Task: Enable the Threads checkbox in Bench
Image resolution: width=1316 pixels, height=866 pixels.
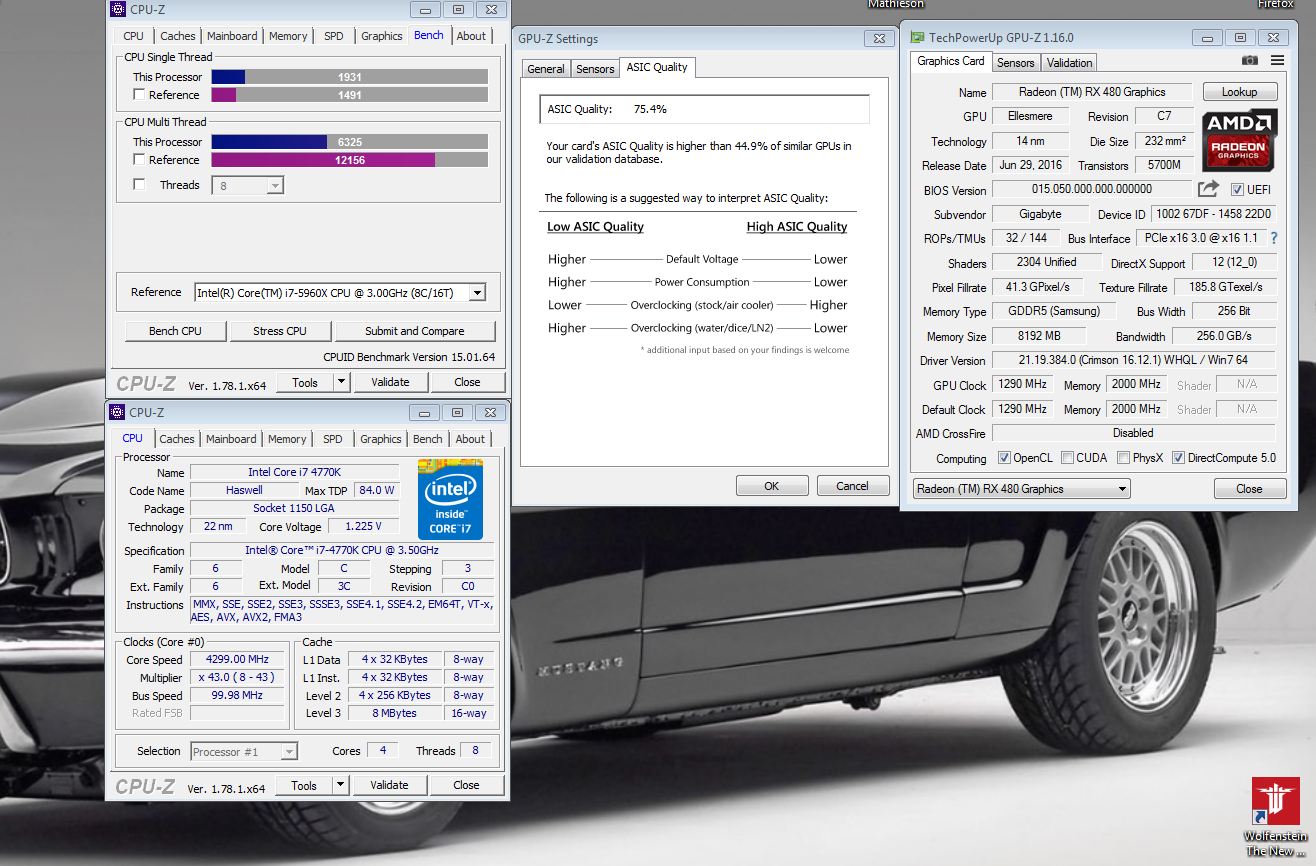Action: coord(139,185)
